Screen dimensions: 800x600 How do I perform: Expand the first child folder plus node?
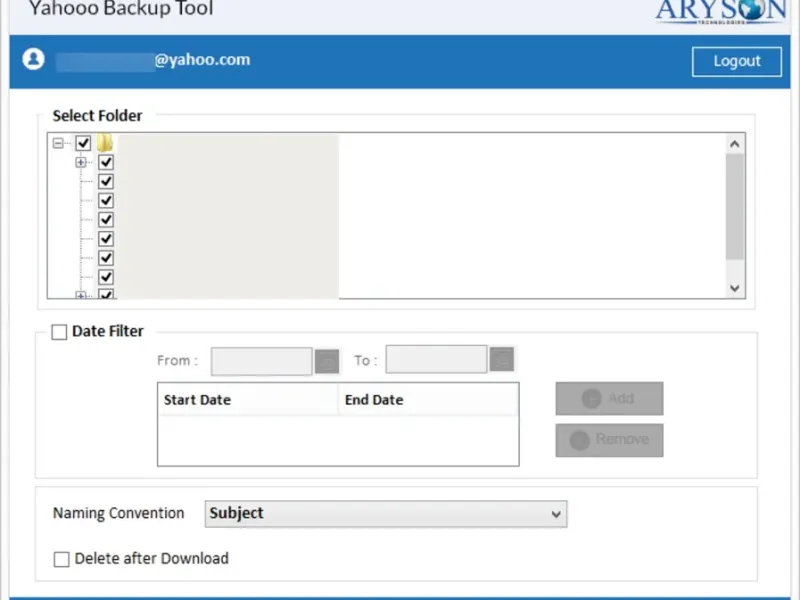[x=81, y=162]
